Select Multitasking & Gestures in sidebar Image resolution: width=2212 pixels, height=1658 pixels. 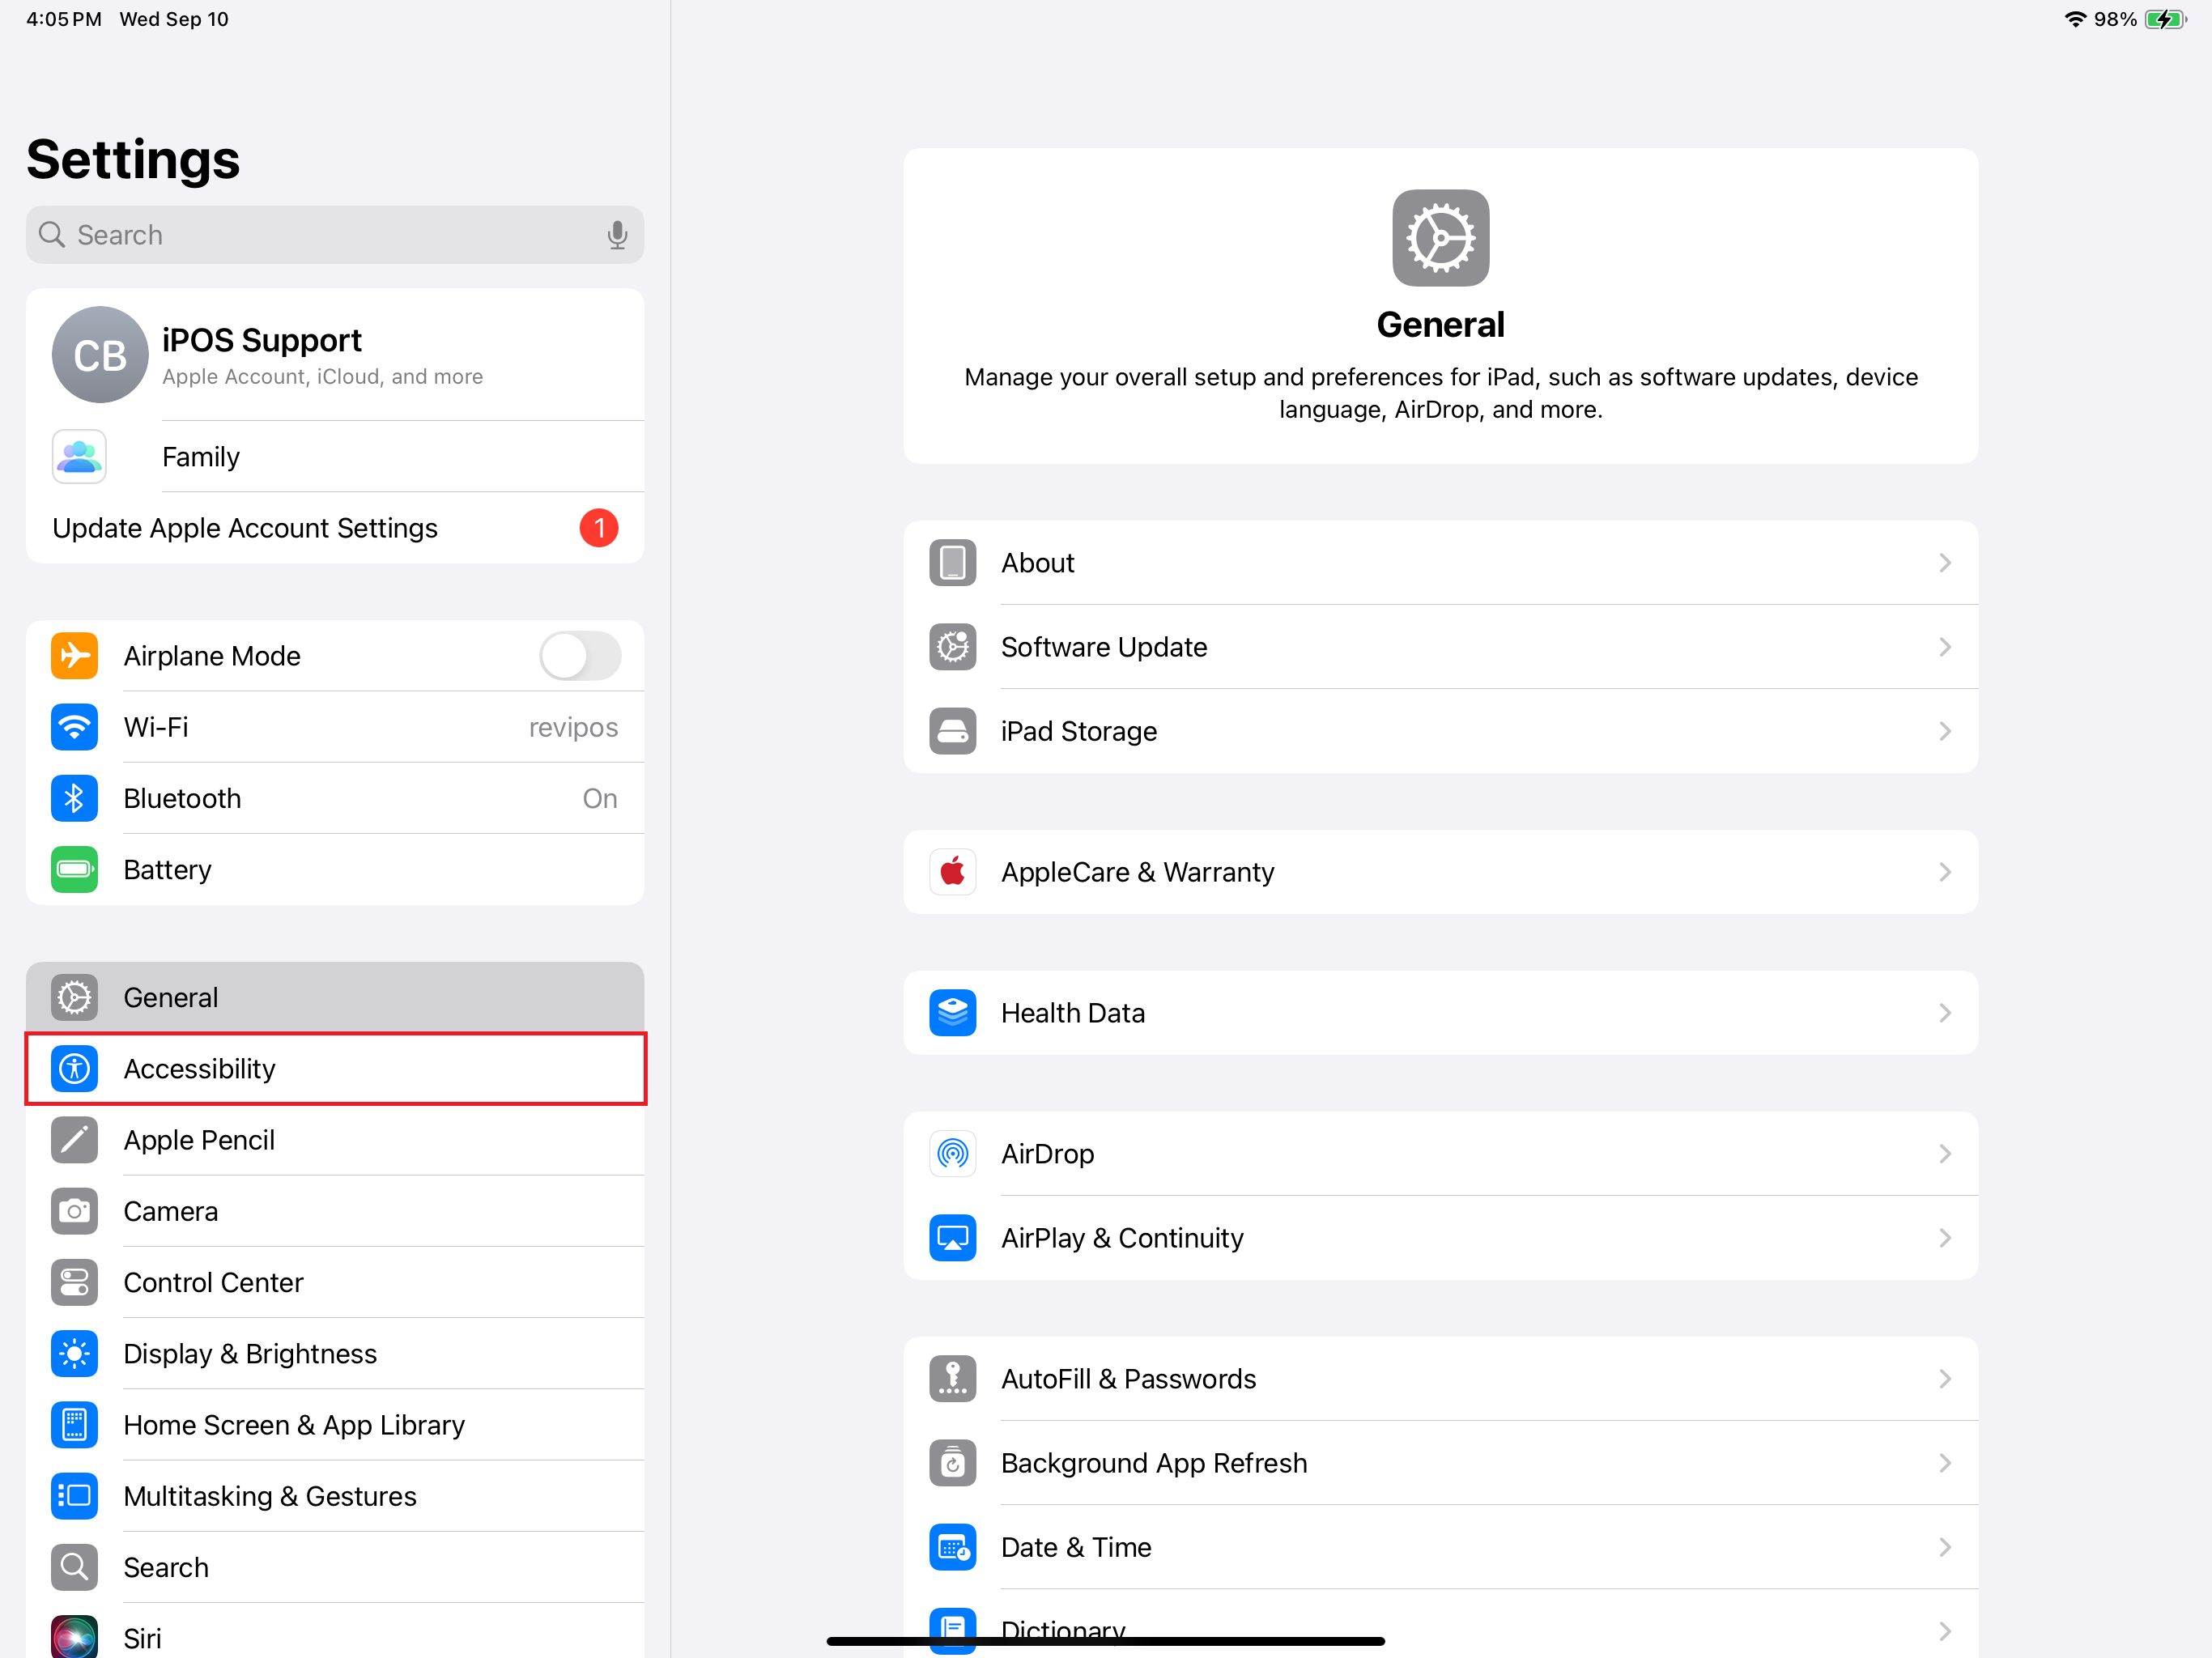pos(335,1496)
